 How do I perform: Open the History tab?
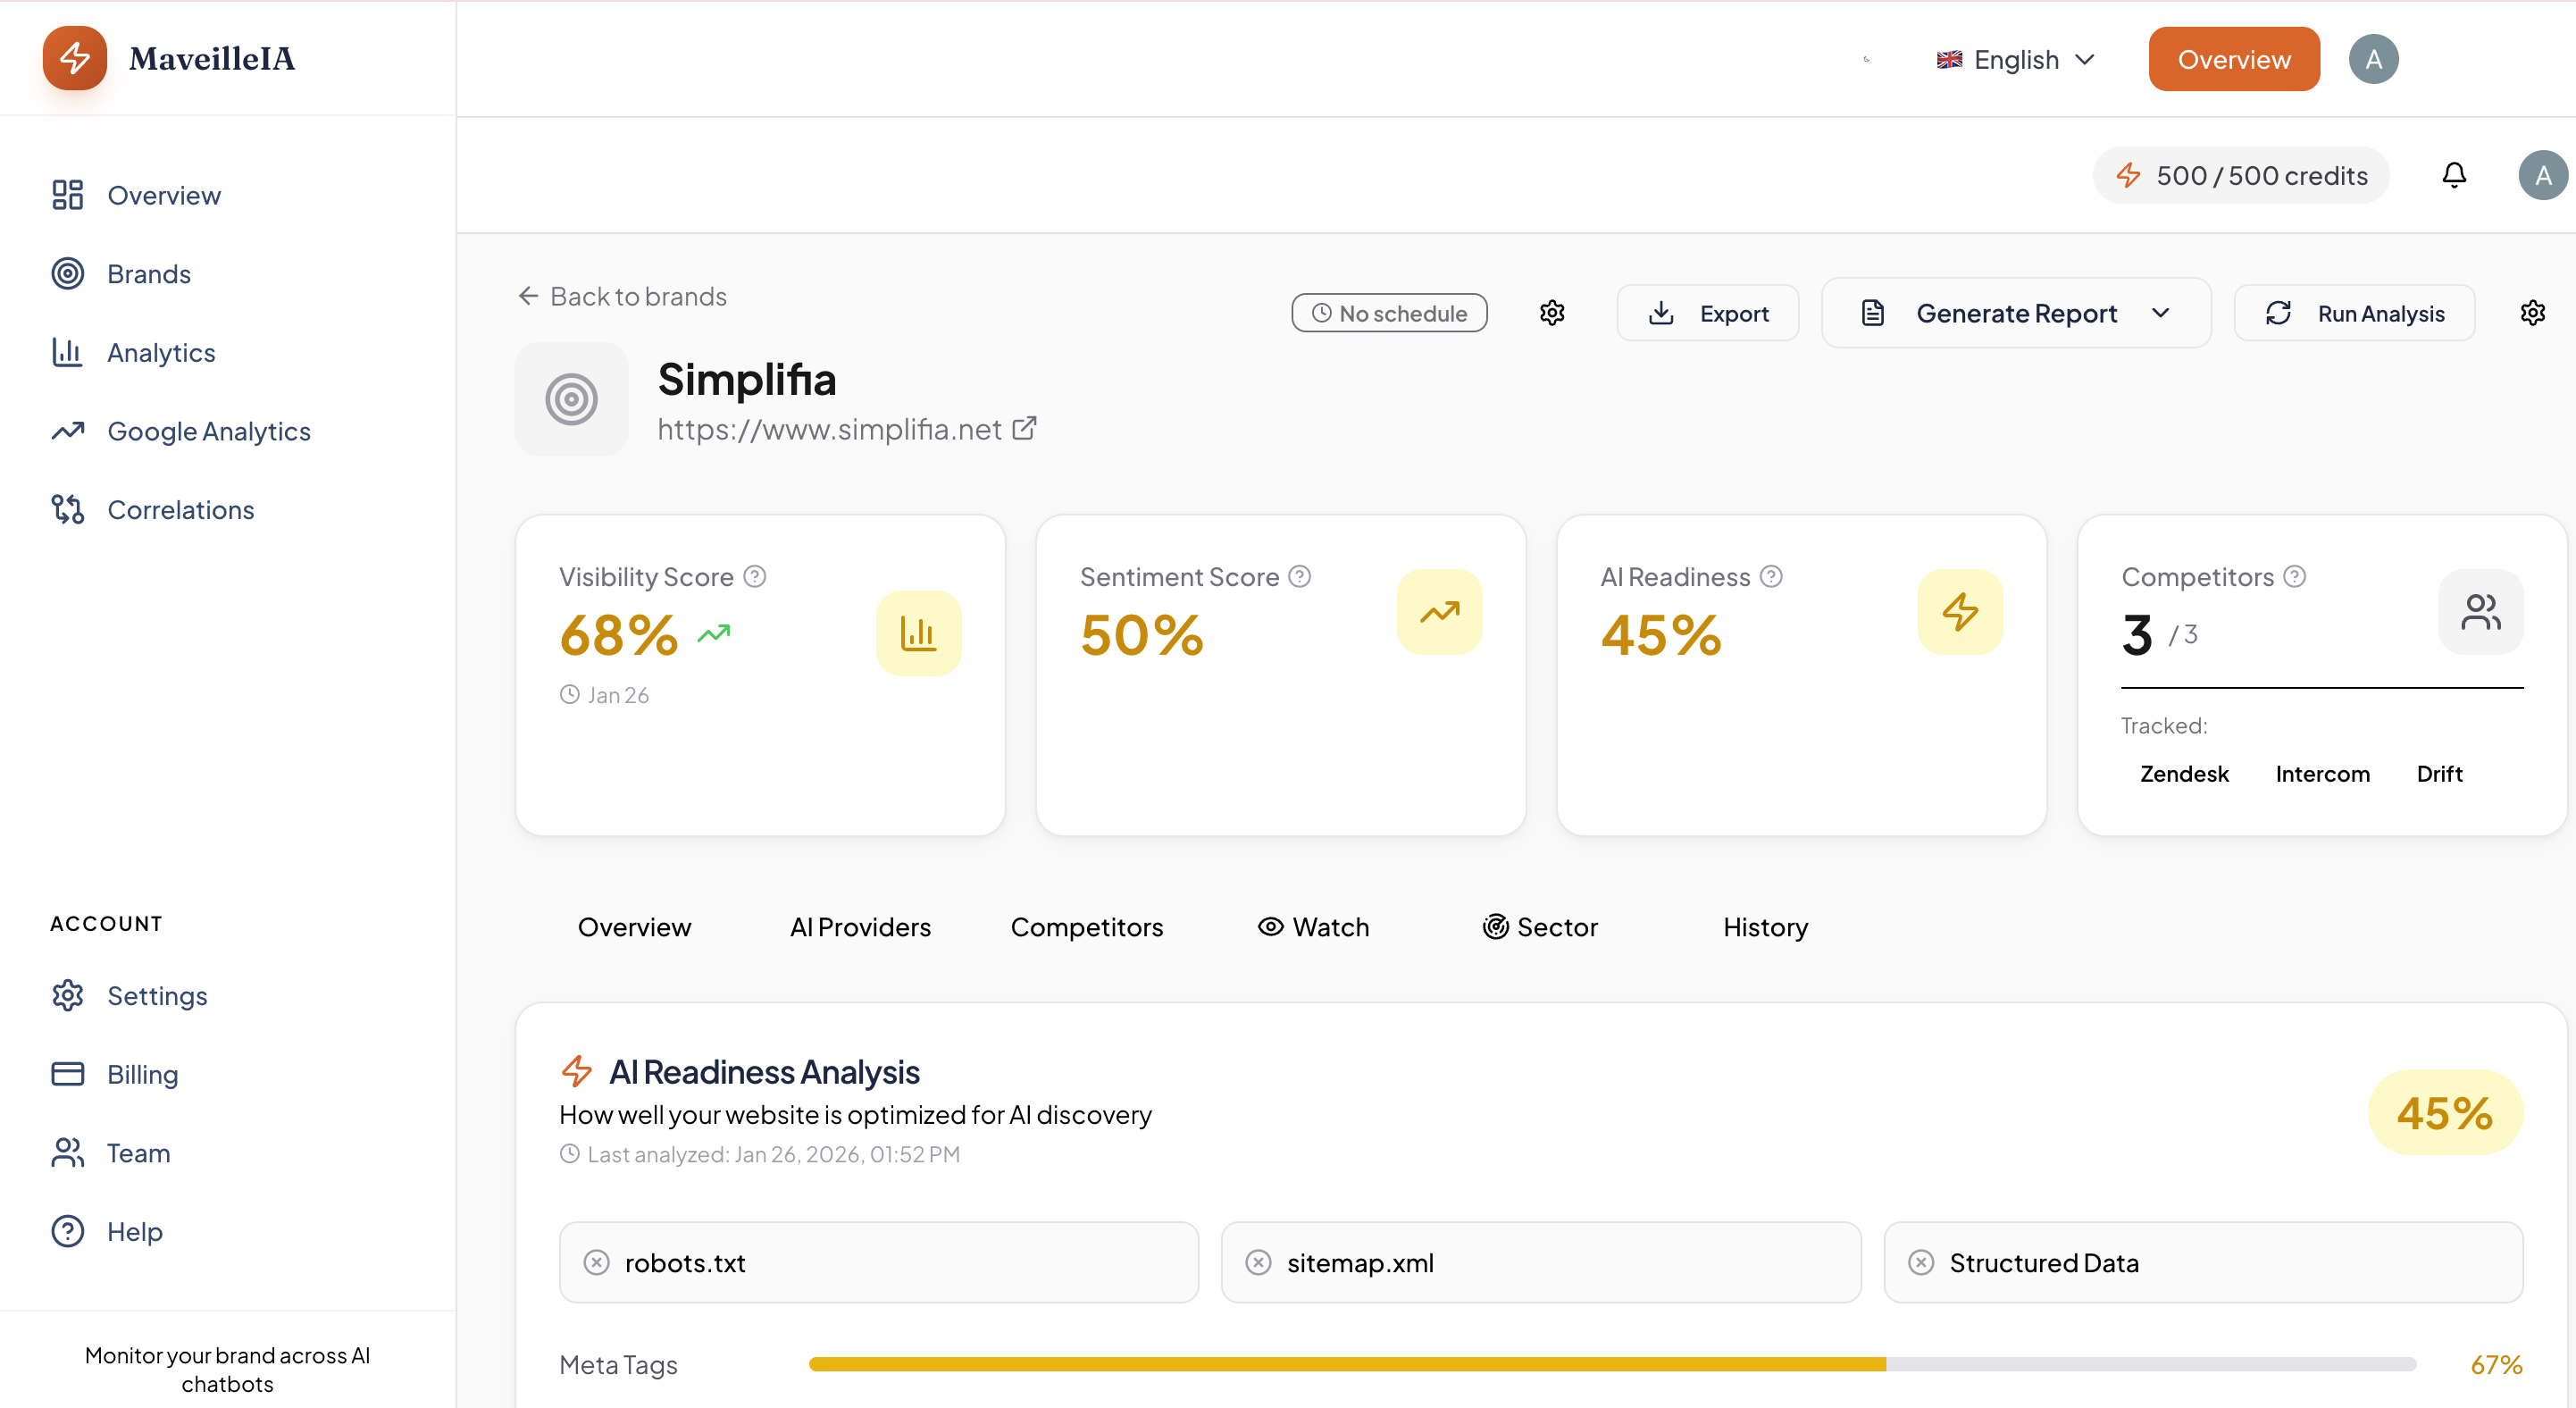[1764, 926]
